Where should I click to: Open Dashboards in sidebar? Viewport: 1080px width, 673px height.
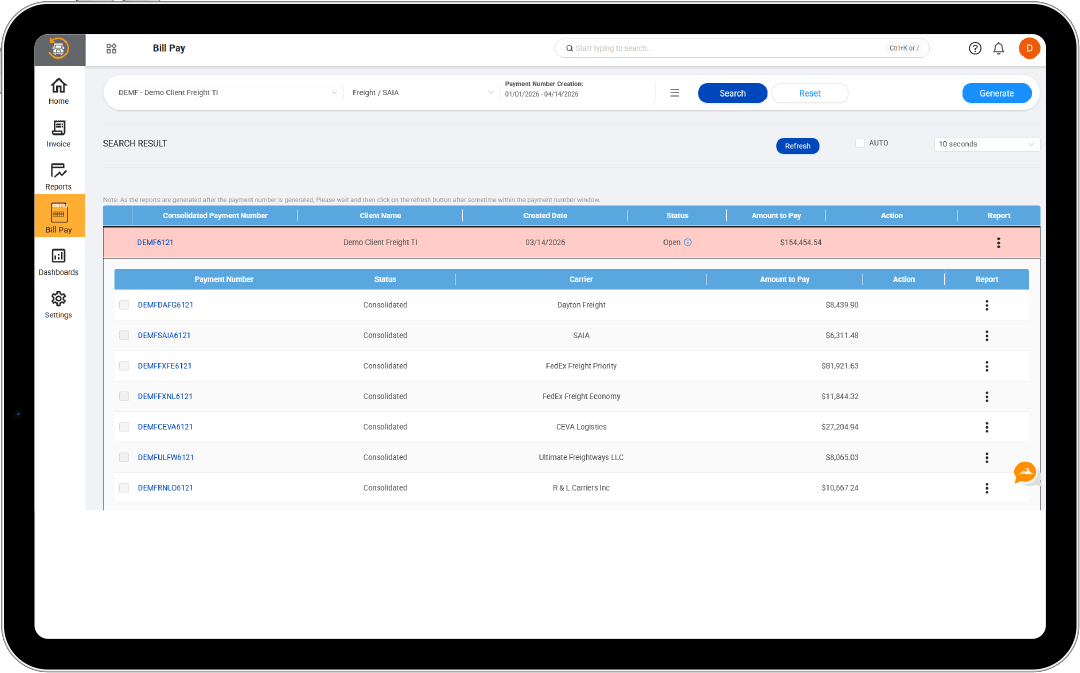point(59,262)
